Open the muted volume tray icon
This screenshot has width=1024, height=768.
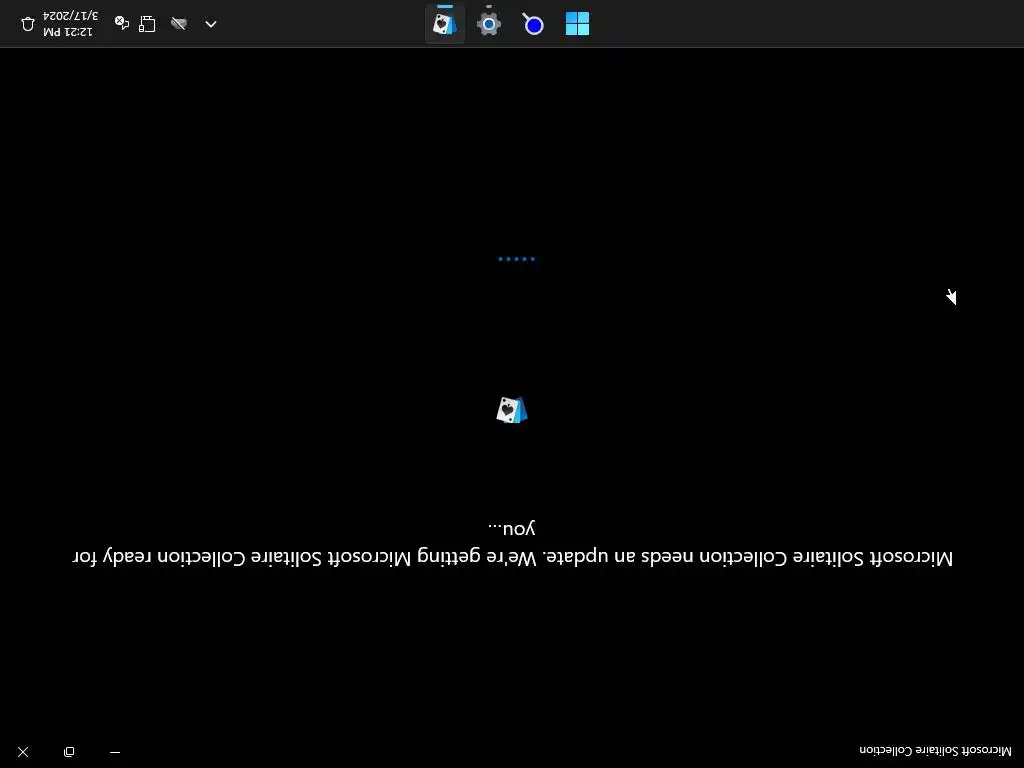(x=121, y=24)
